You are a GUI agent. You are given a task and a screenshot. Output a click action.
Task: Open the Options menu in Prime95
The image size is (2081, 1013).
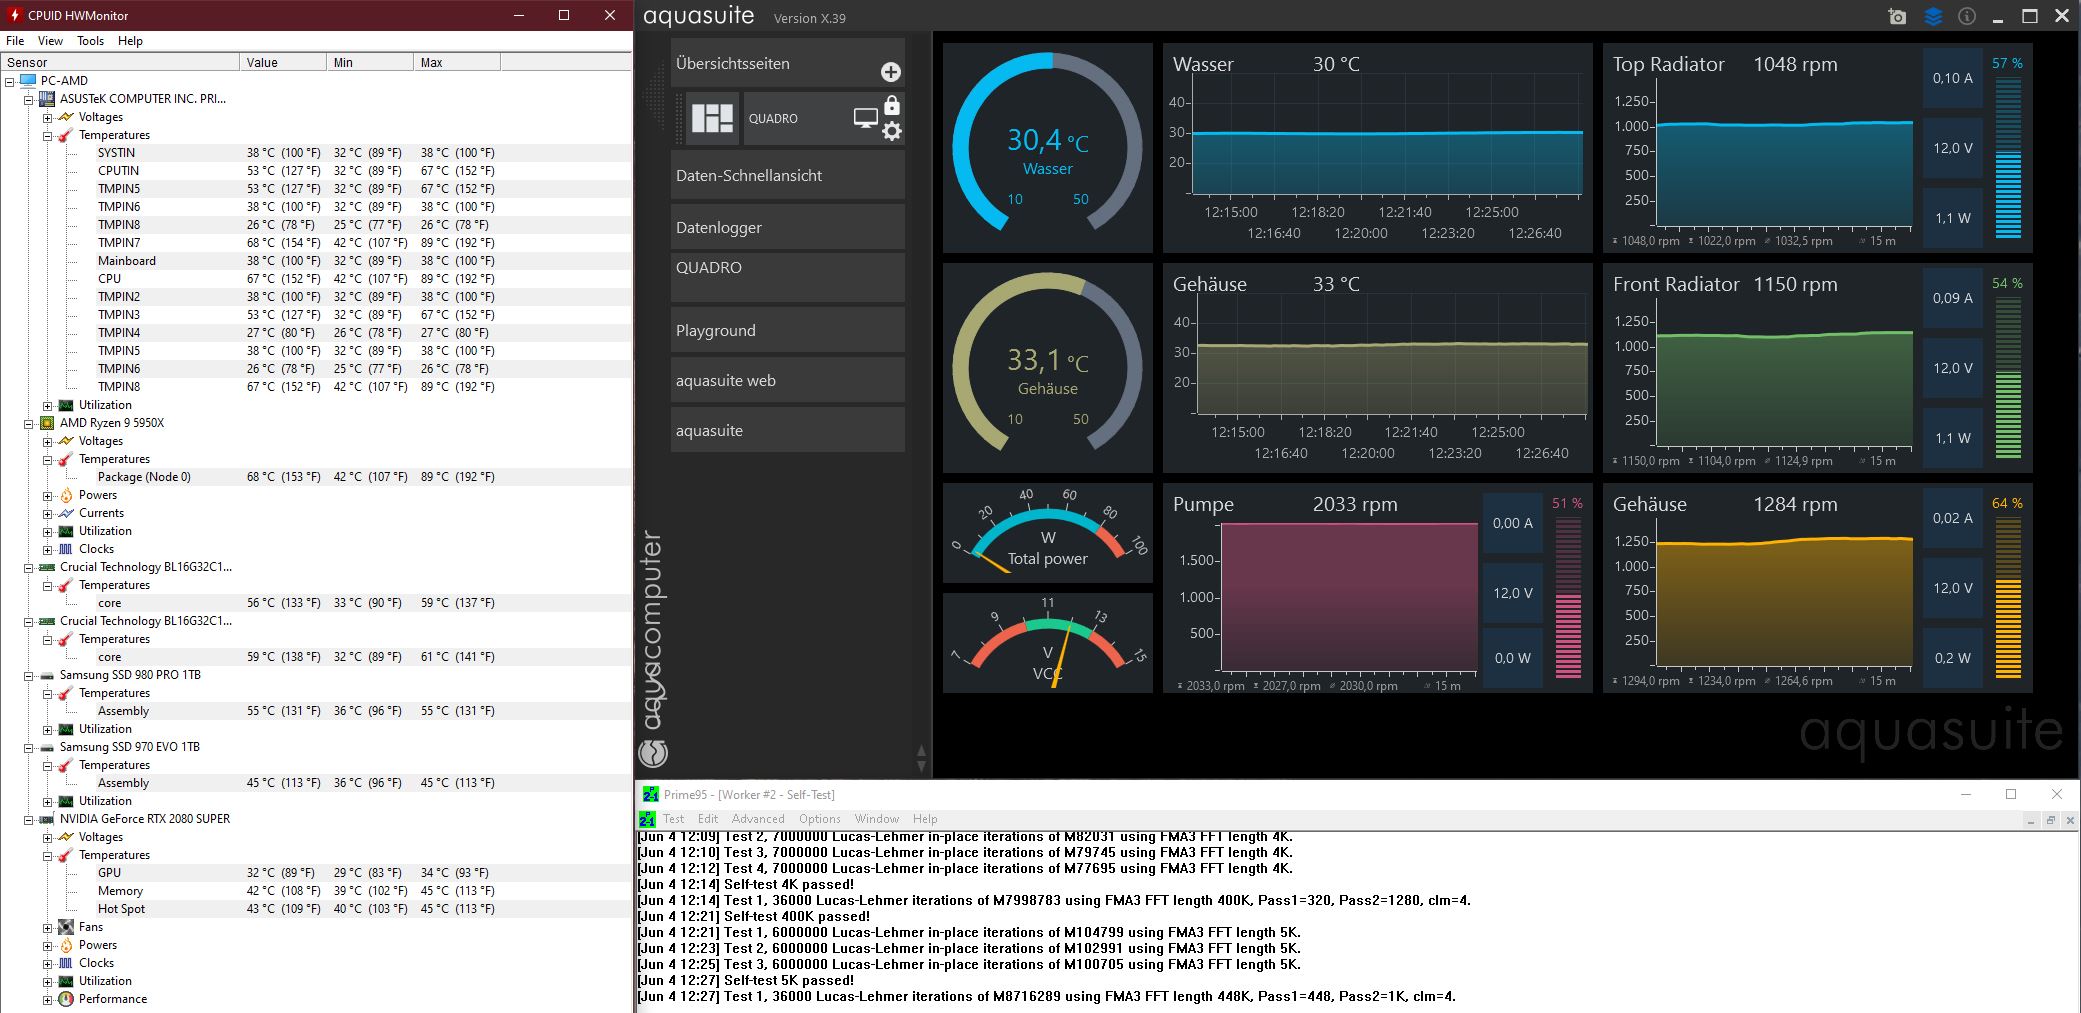coord(820,818)
